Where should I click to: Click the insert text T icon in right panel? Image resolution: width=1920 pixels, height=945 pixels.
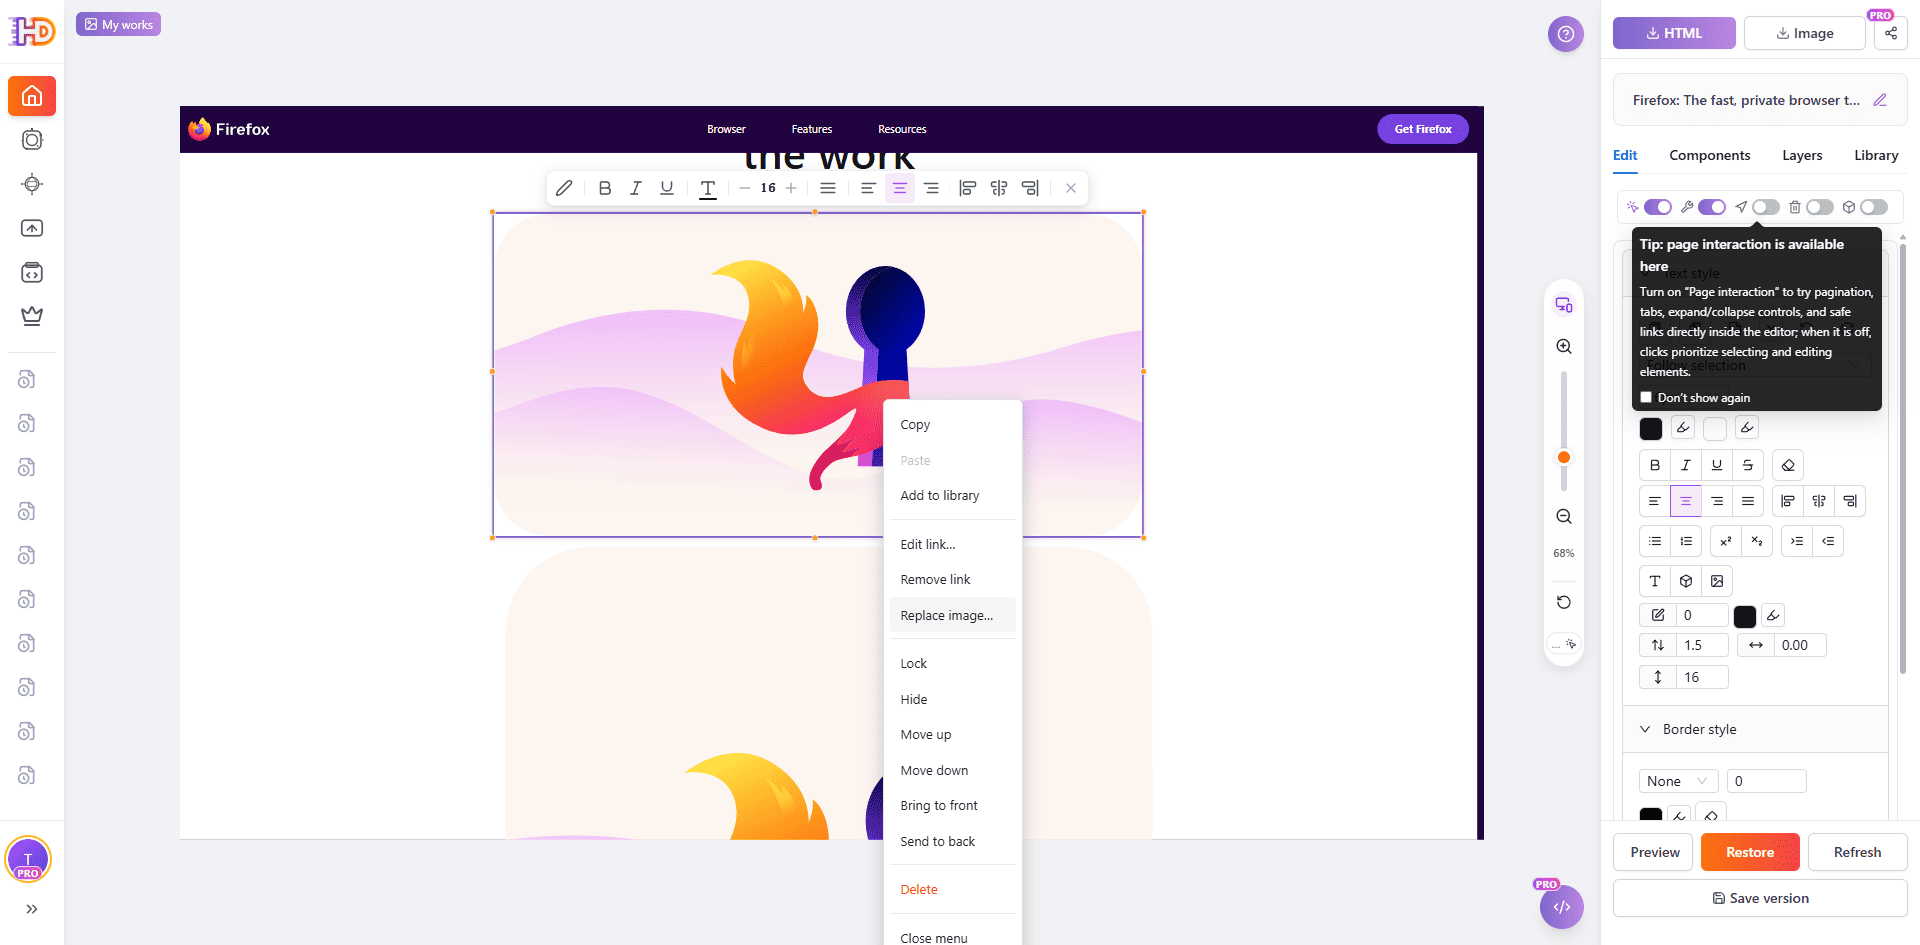coord(1655,581)
